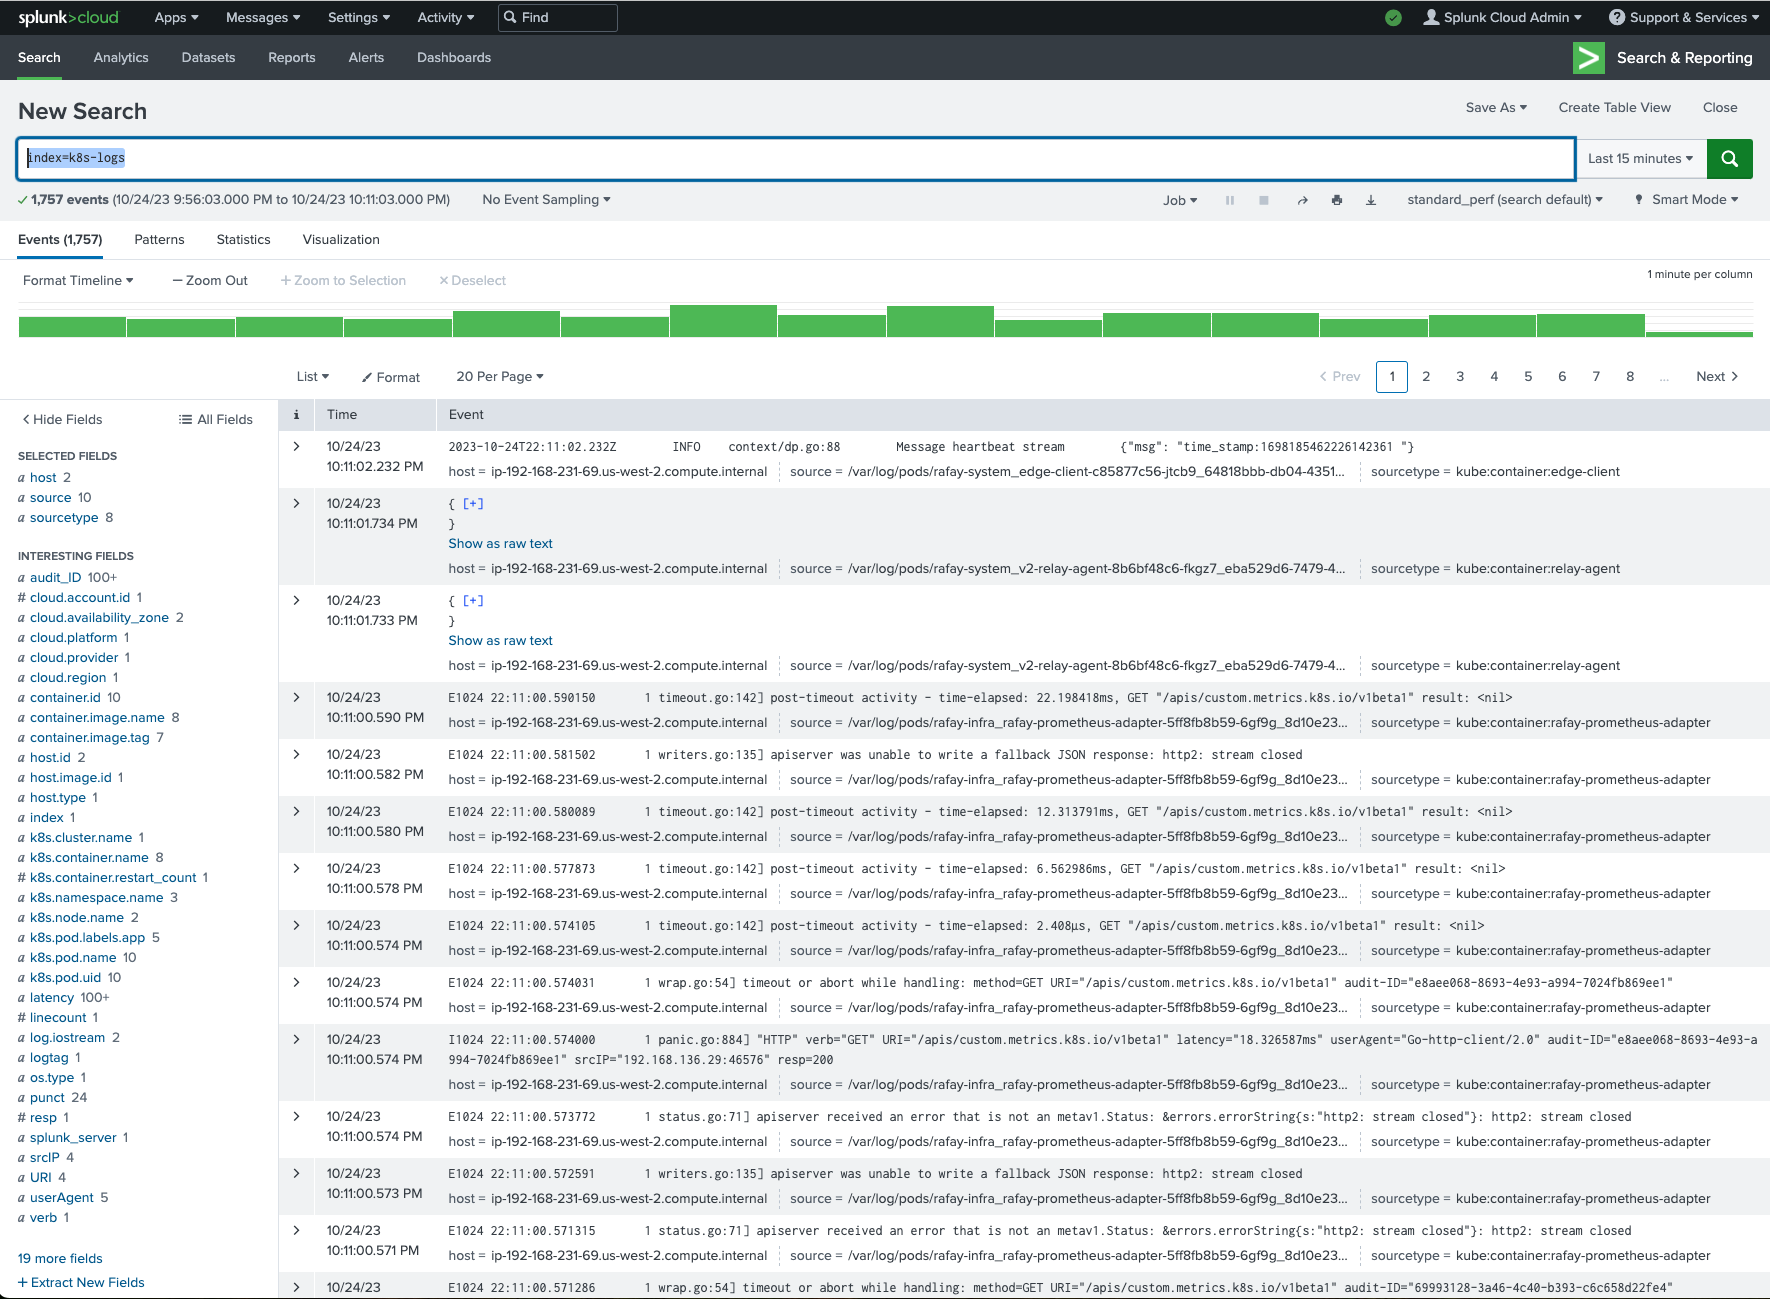Viewport: 1770px width, 1299px height.
Task: Print the search results
Action: point(1337,200)
